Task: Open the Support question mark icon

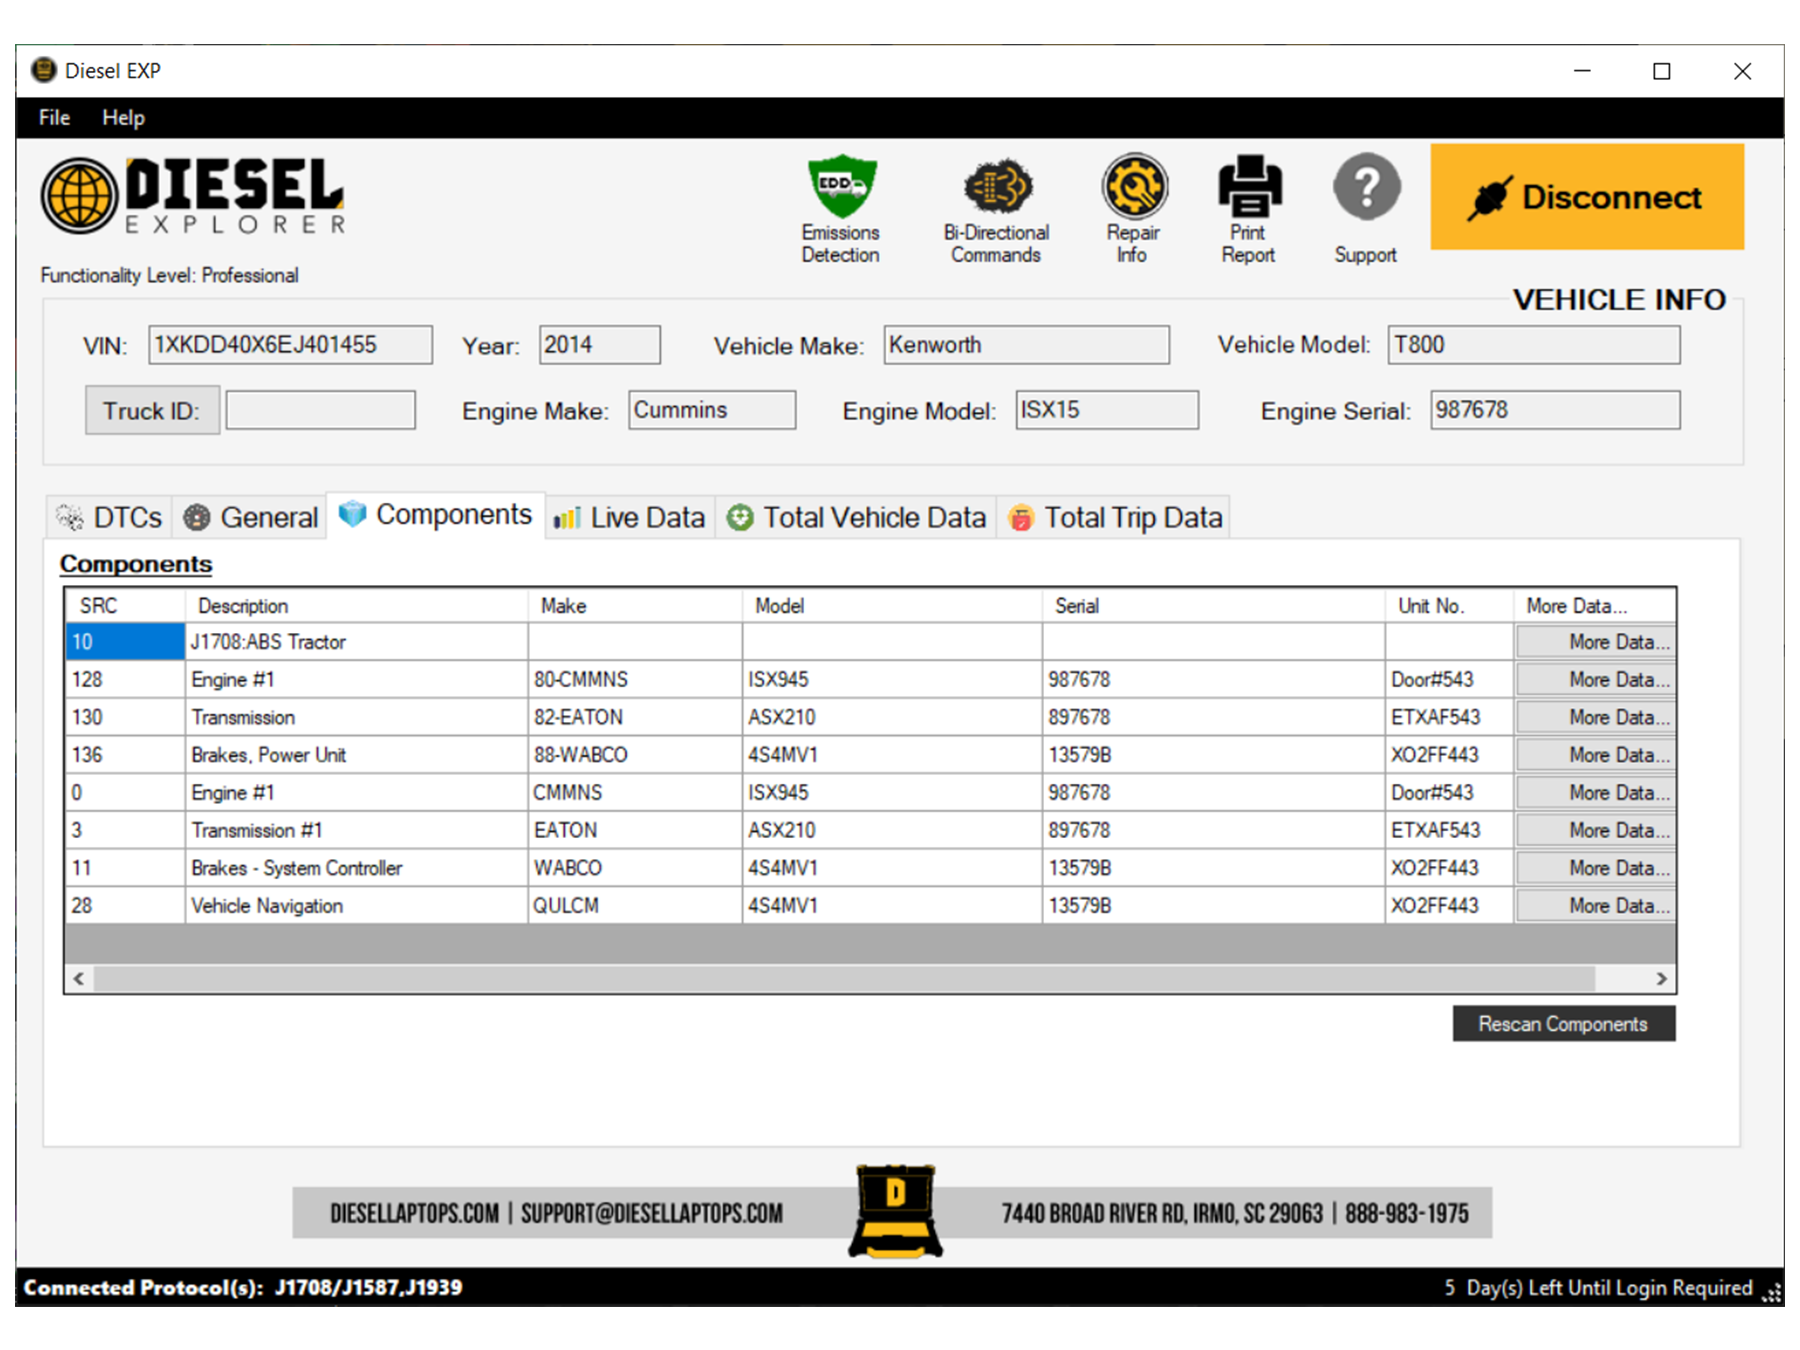Action: 1366,186
